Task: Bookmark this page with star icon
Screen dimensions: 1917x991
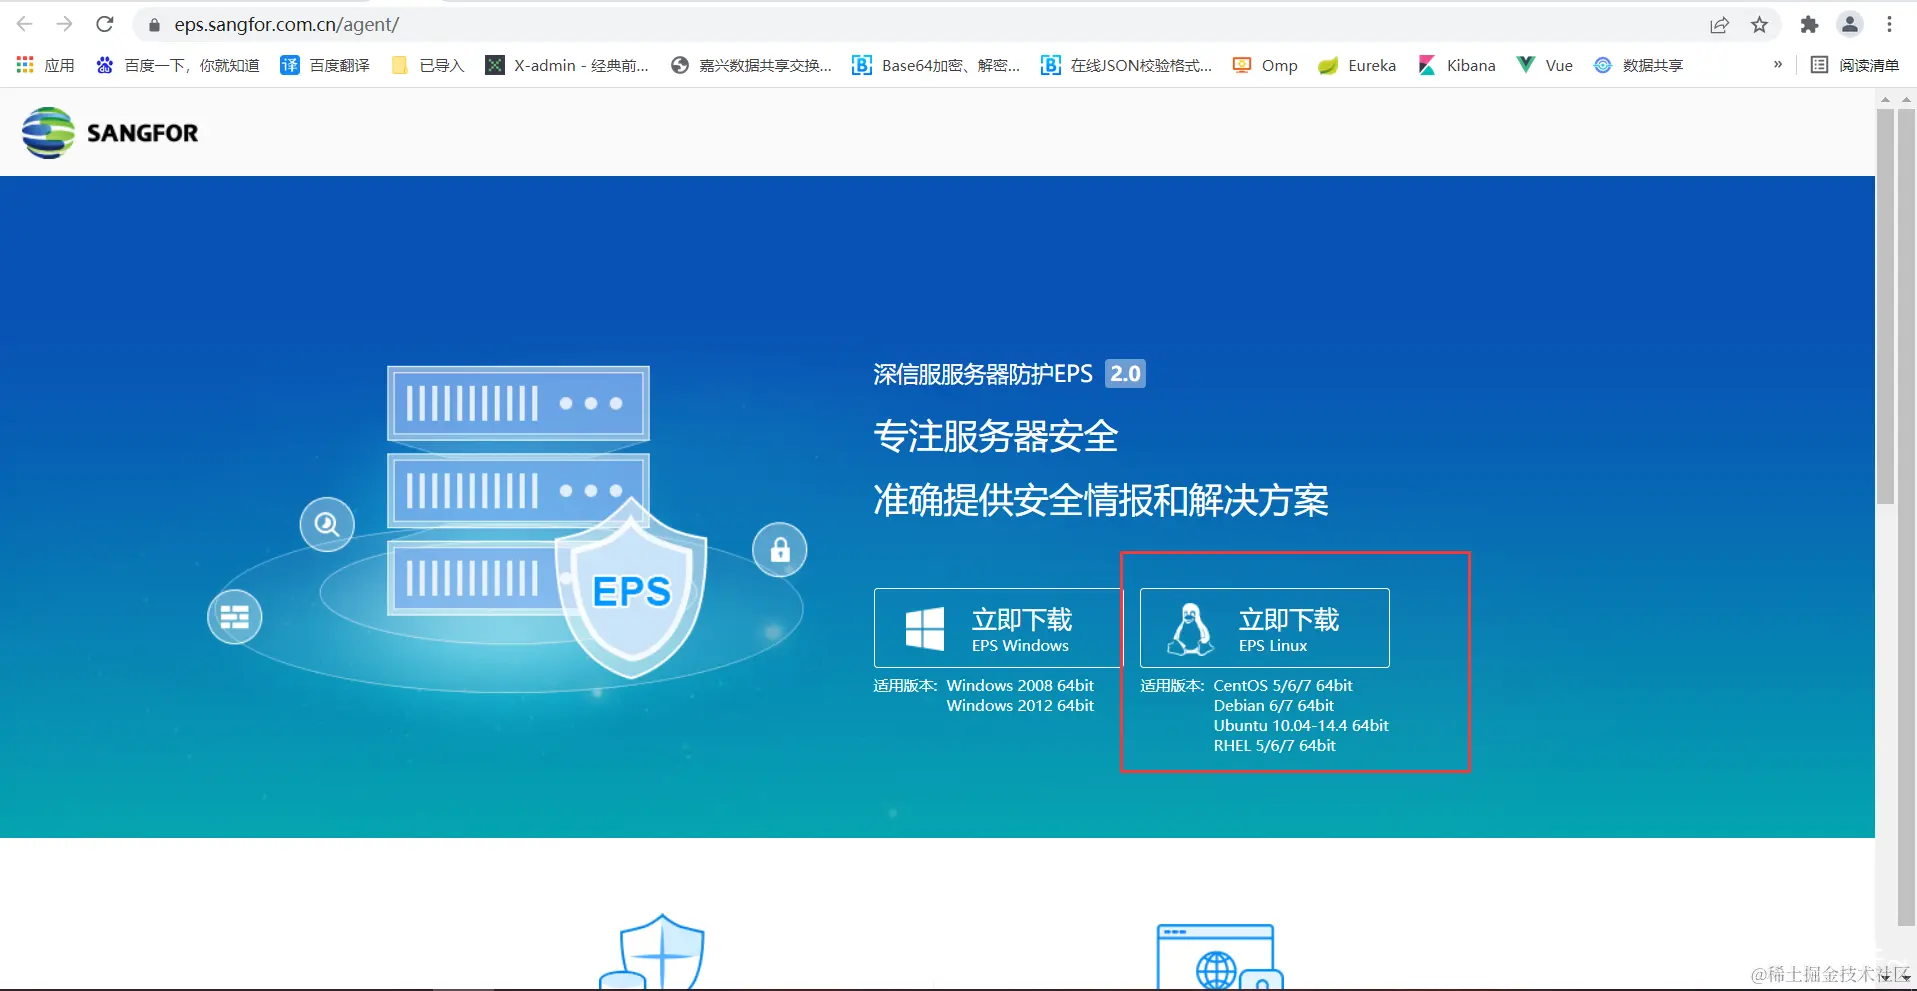Action: [x=1760, y=25]
